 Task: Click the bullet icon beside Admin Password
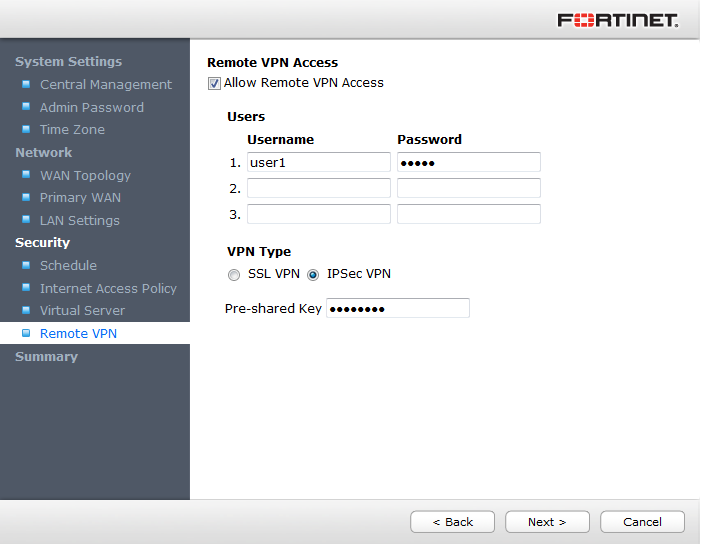point(26,107)
